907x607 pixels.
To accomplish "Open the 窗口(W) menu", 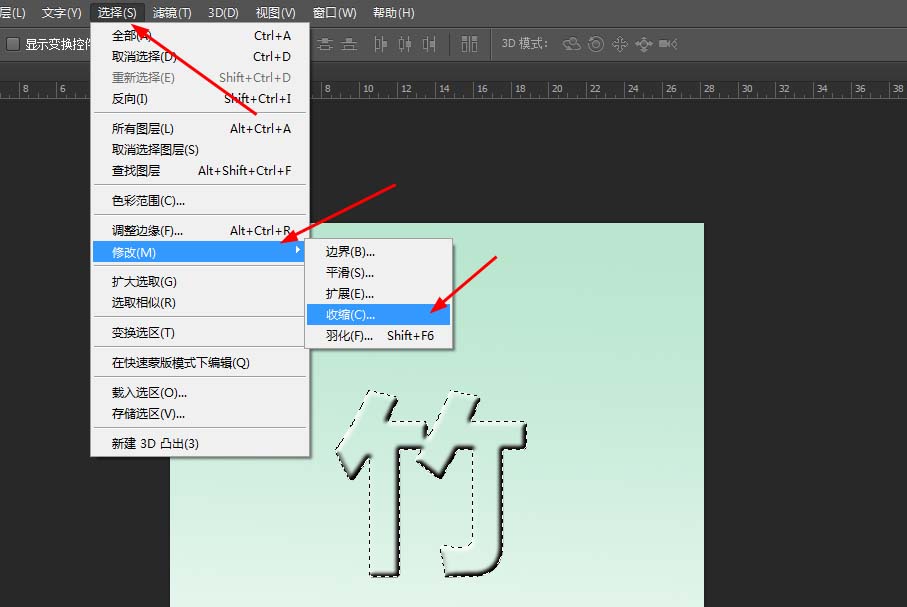I will (x=335, y=12).
